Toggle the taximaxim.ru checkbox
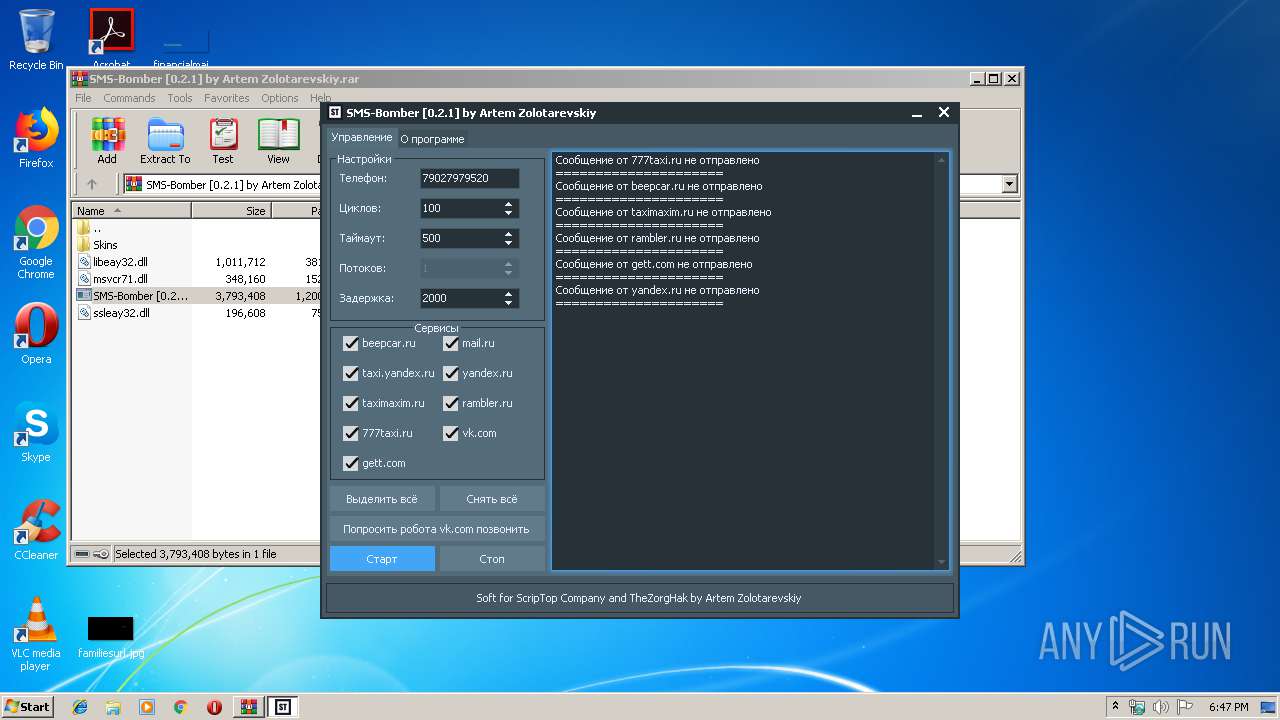The height and width of the screenshot is (720, 1280). 350,403
